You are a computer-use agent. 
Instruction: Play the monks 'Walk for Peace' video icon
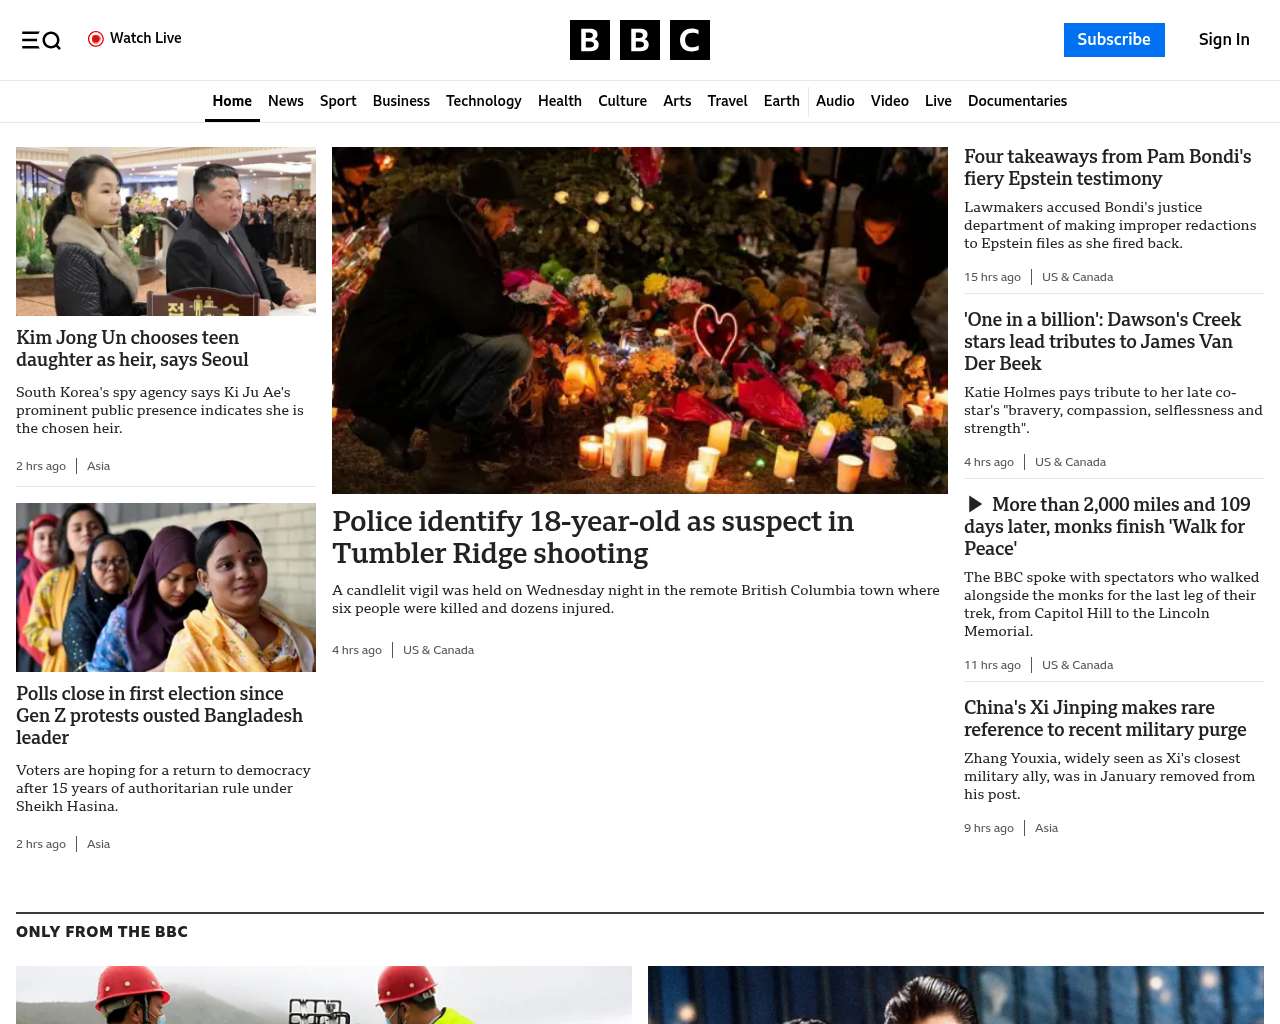click(975, 505)
